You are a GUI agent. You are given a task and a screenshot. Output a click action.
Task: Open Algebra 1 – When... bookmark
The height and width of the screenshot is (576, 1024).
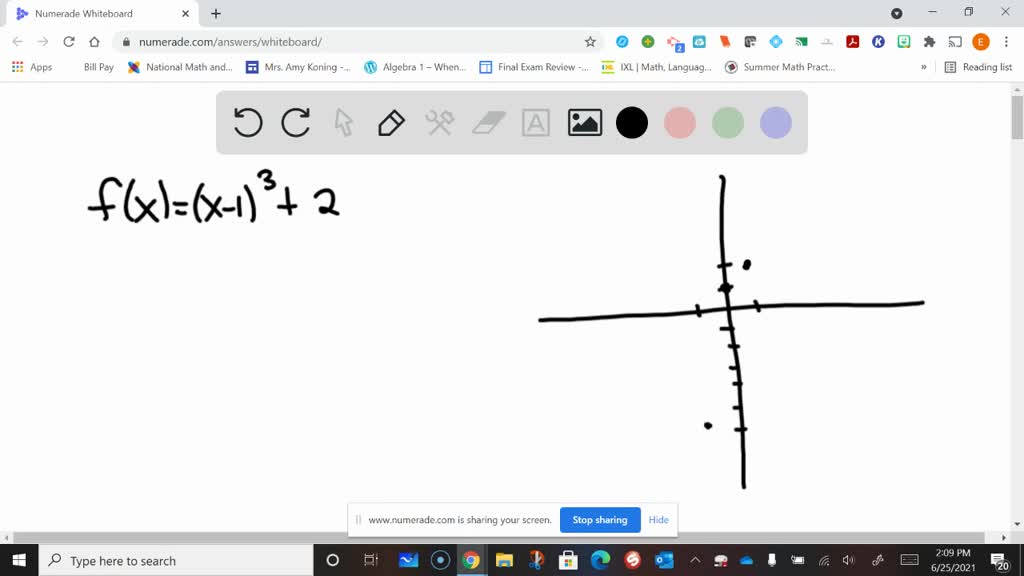point(415,67)
